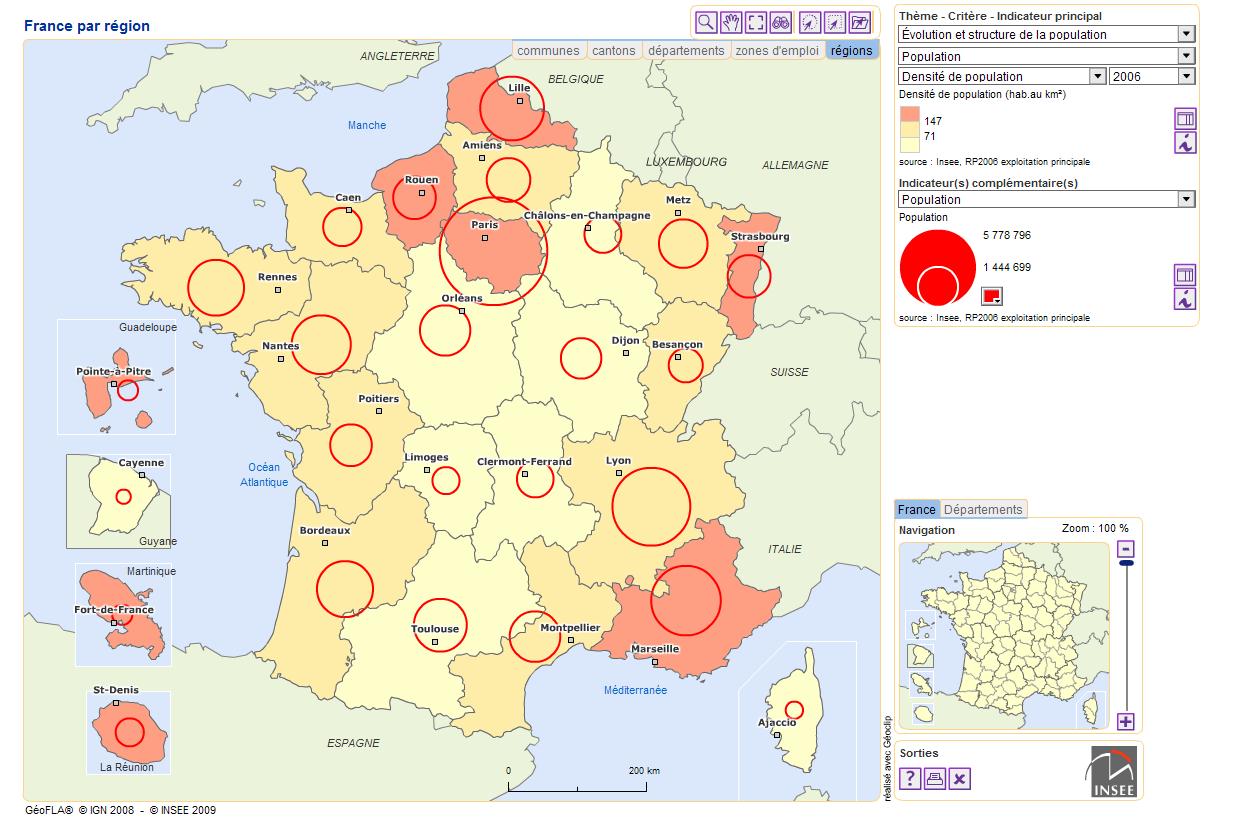
Task: Click the last map toolbar icon
Action: 860,22
